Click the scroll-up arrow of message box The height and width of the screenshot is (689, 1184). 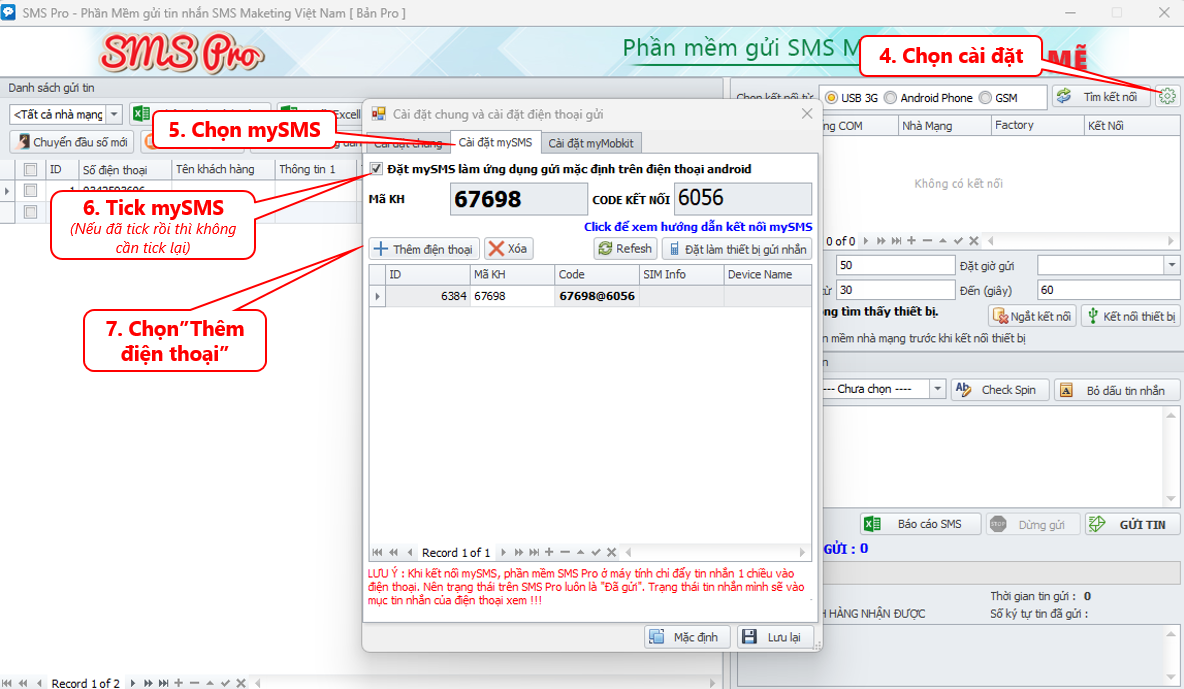(1171, 415)
